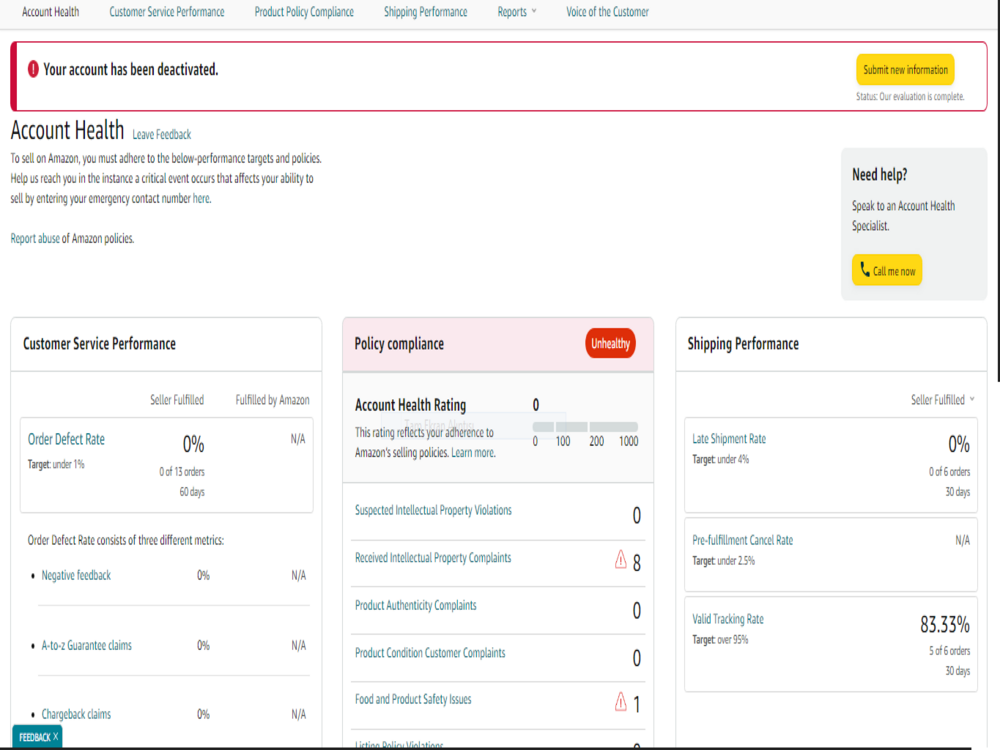
Task: Open the Pre-fulfillment Cancel Rate link
Action: [742, 540]
